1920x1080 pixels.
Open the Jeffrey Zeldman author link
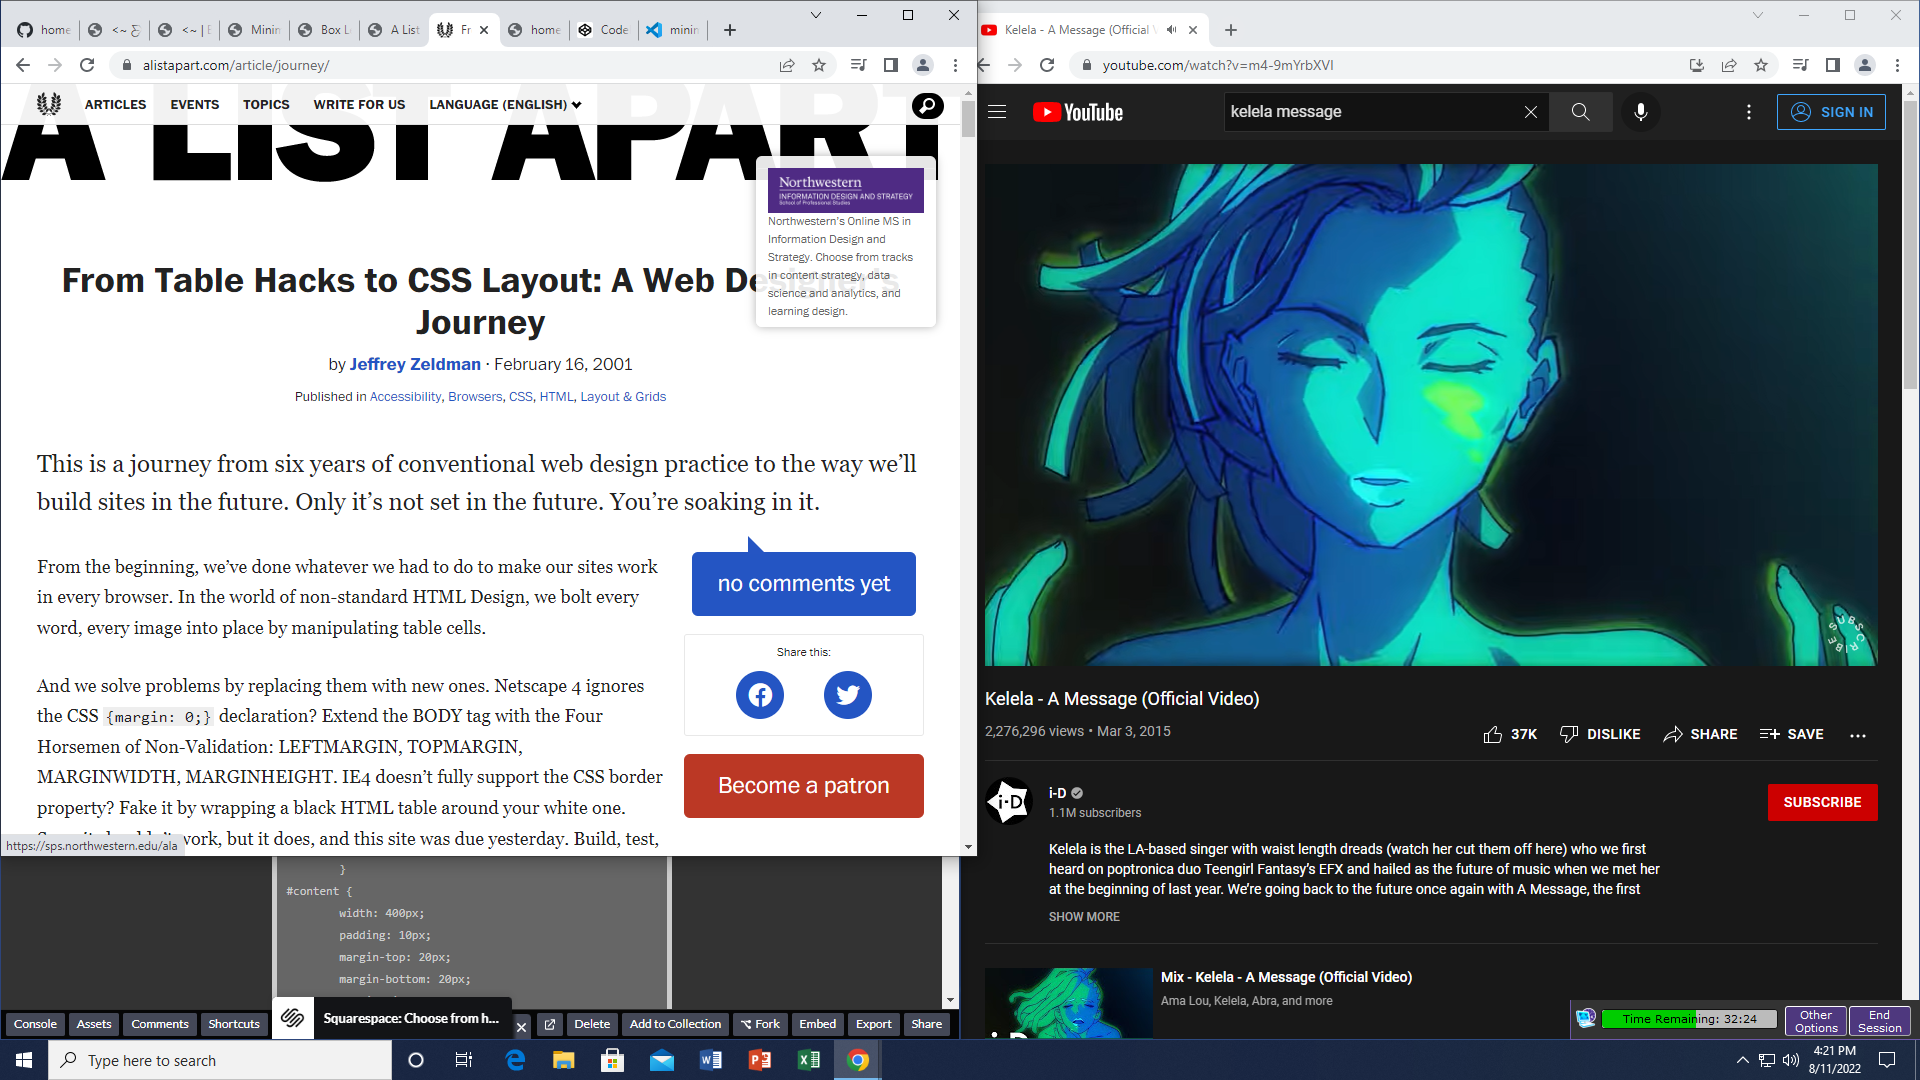point(415,364)
